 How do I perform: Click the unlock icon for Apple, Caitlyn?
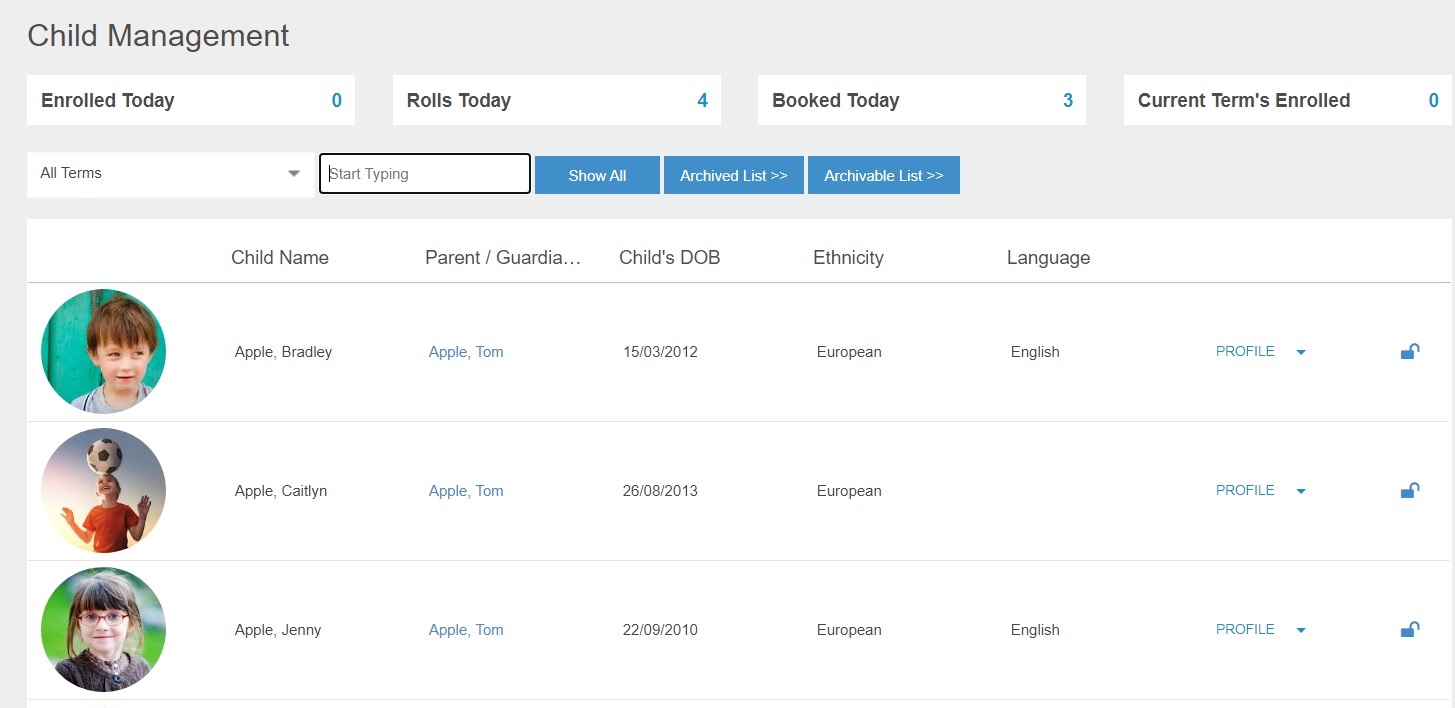(x=1410, y=490)
